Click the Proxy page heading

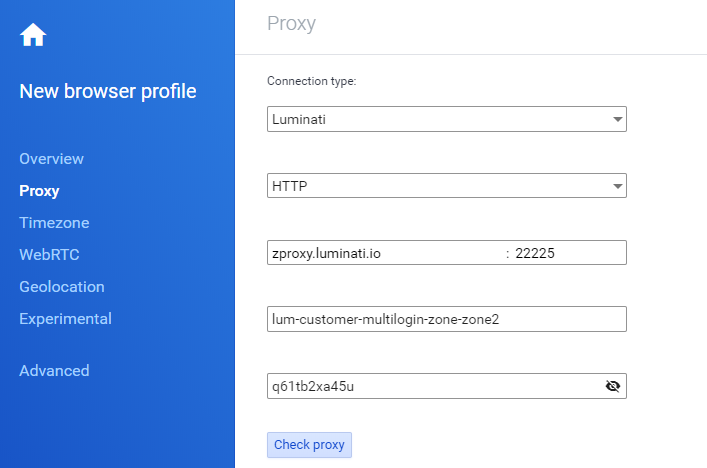click(x=291, y=24)
